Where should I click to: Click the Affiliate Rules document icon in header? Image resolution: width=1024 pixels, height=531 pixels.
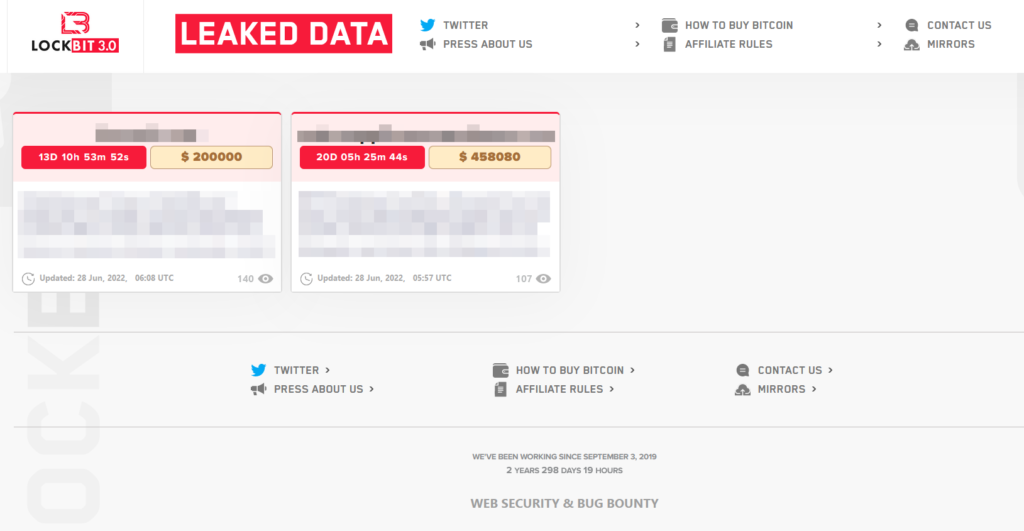point(670,44)
